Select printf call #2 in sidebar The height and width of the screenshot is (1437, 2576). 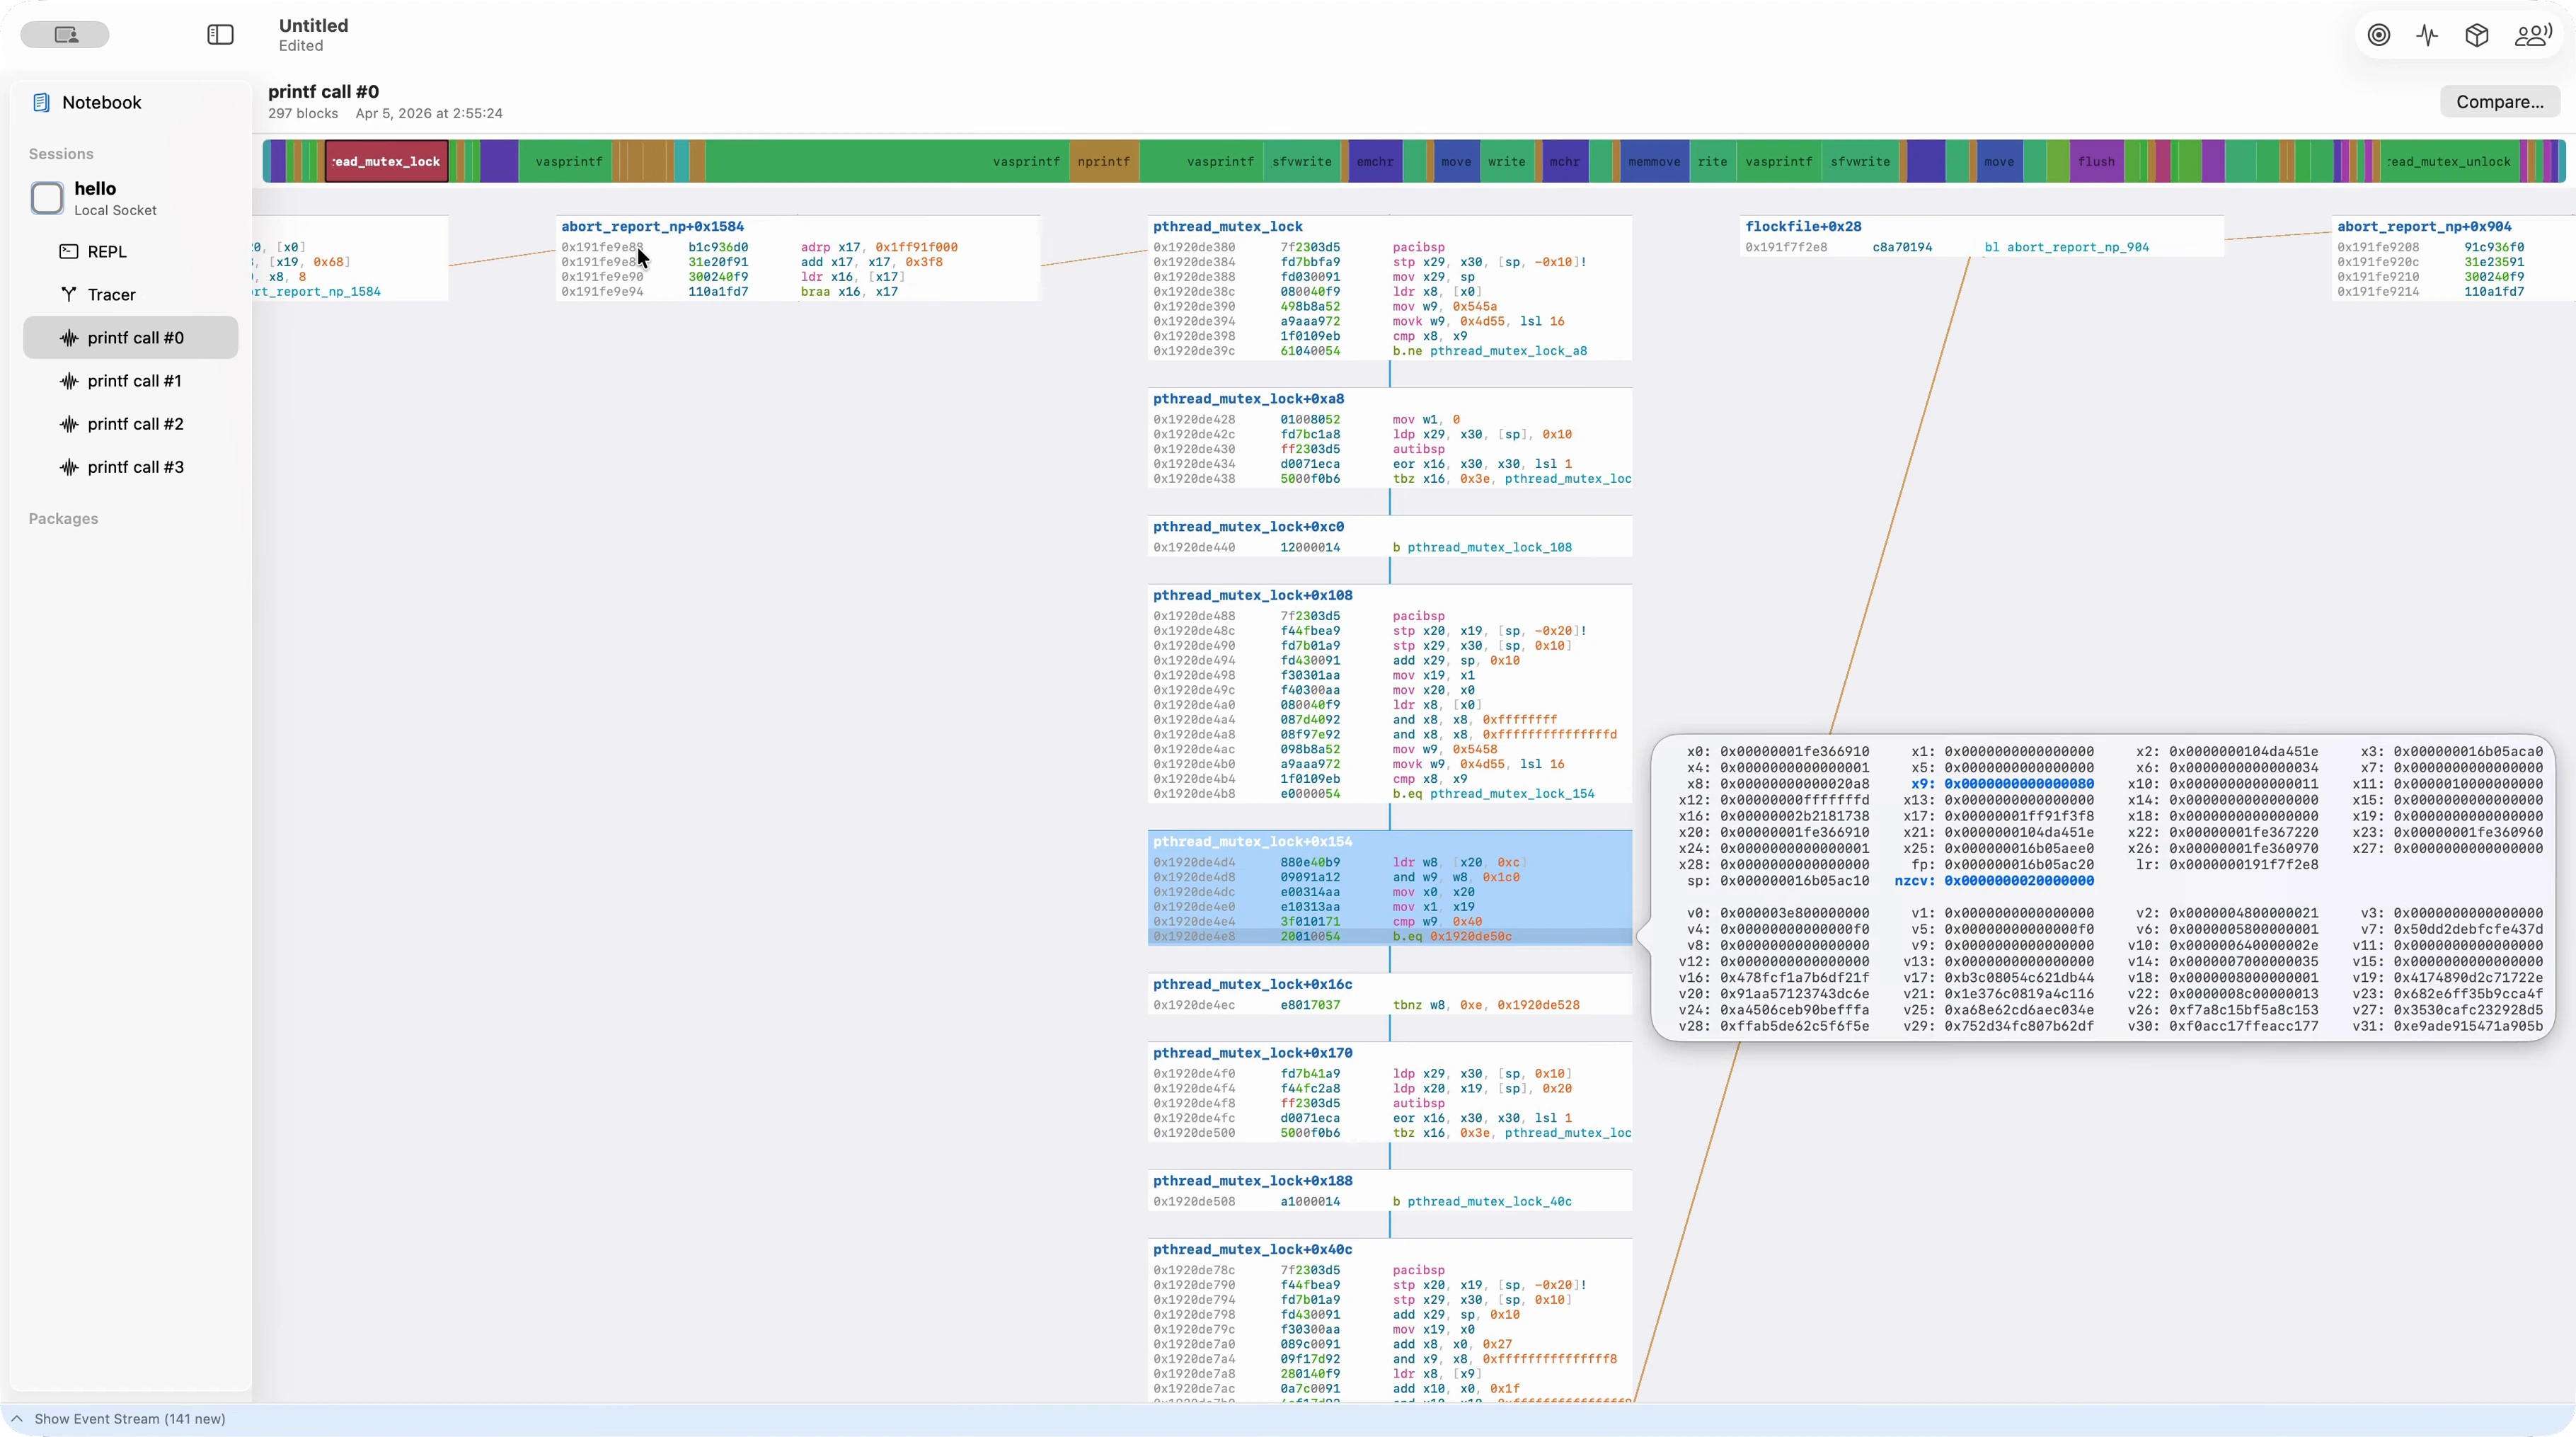(x=130, y=424)
